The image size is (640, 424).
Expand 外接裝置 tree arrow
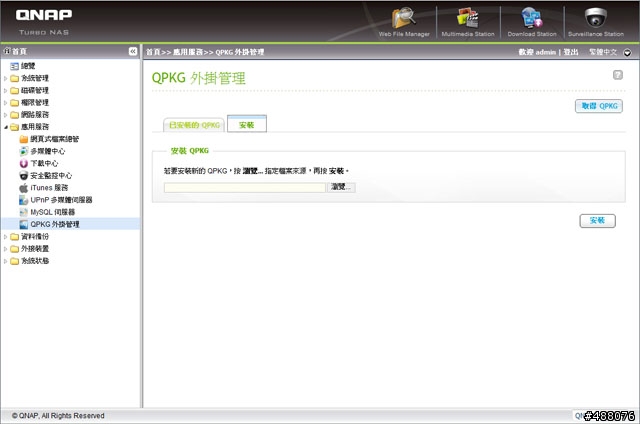(5, 249)
